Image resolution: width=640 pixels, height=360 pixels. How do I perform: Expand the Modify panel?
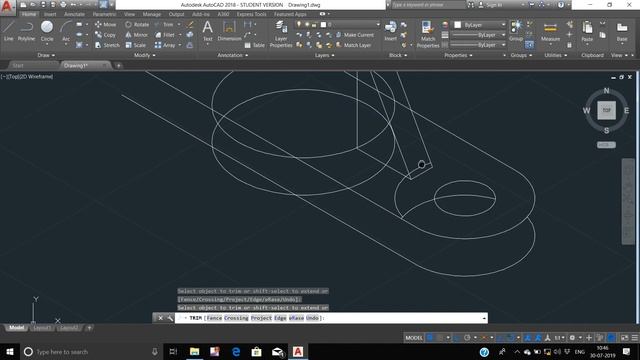144,55
